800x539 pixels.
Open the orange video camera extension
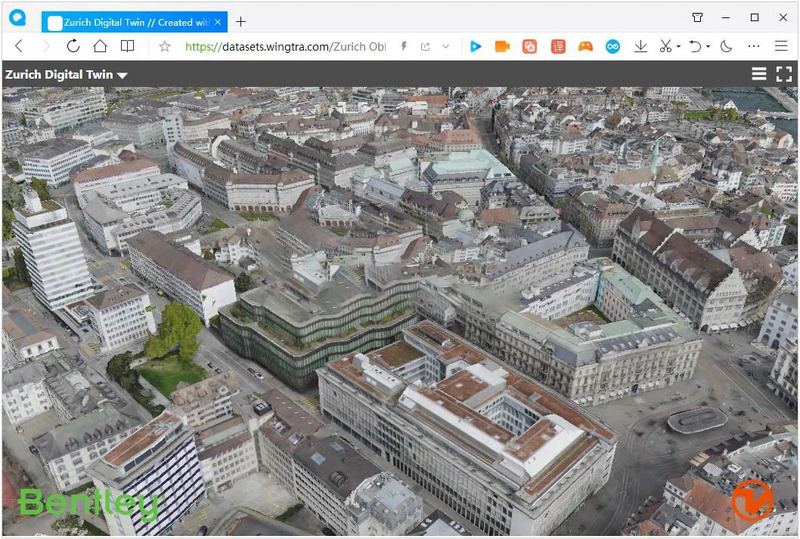[503, 46]
